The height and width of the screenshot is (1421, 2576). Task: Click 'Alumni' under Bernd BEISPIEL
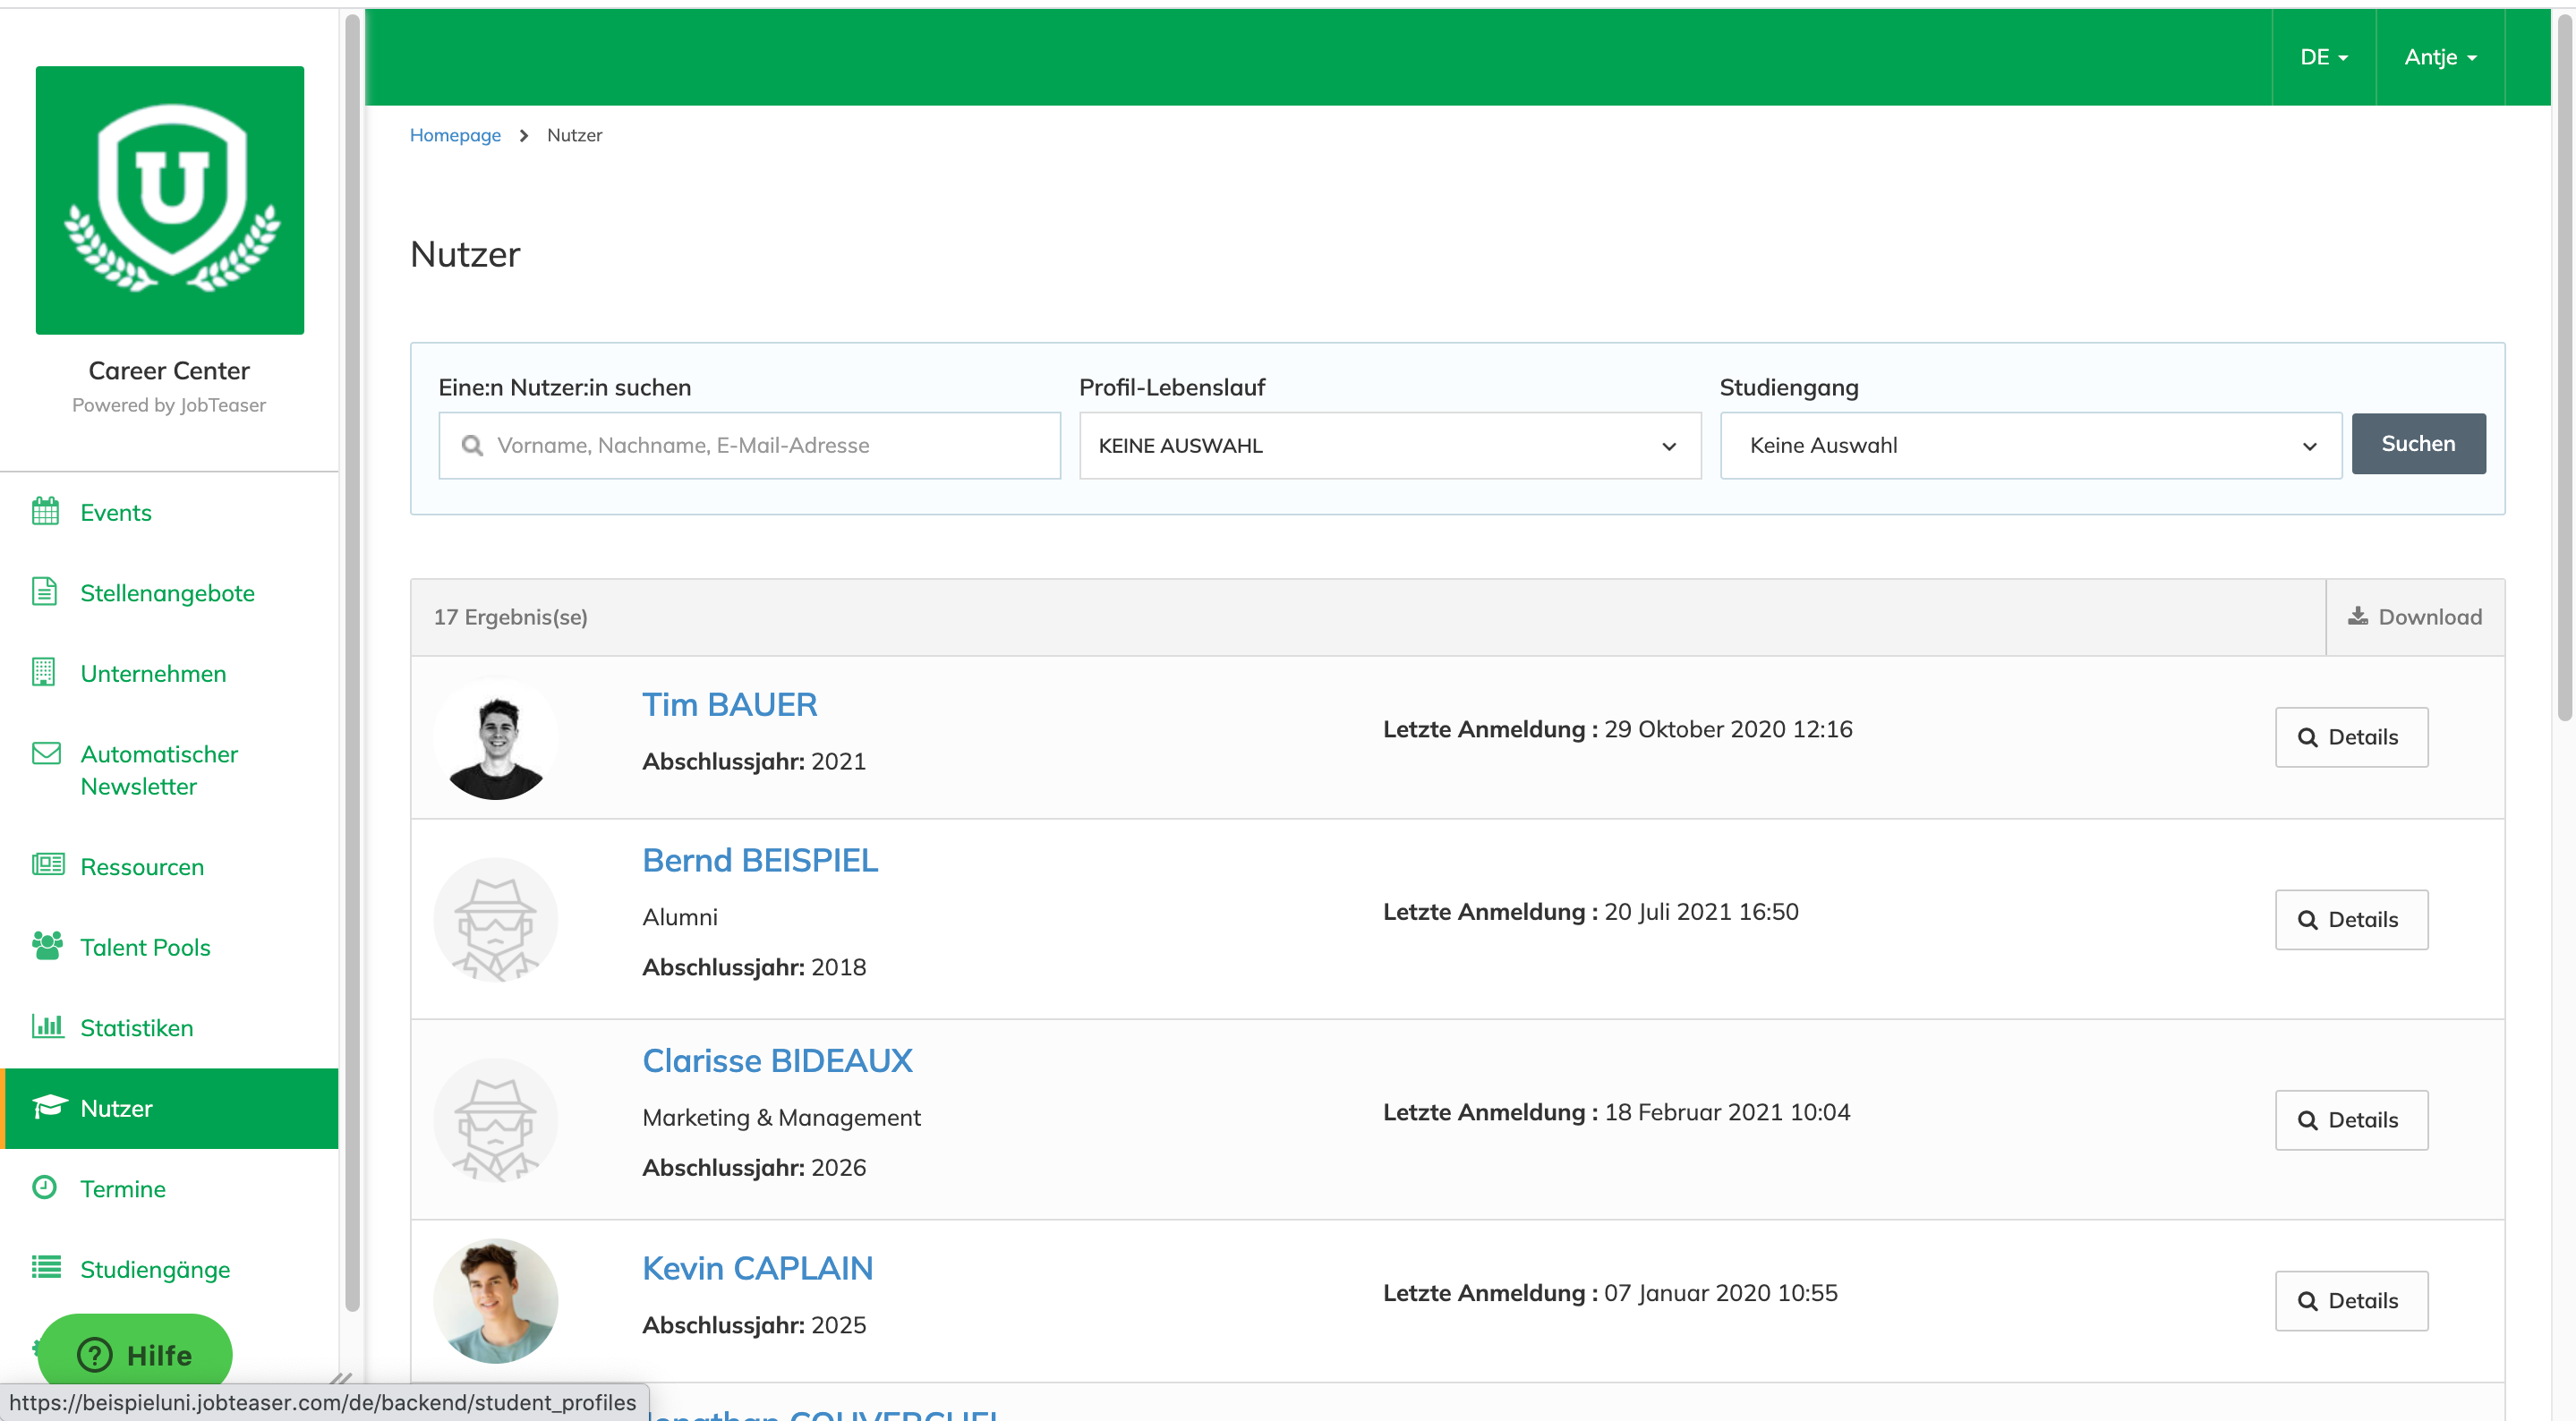point(680,918)
